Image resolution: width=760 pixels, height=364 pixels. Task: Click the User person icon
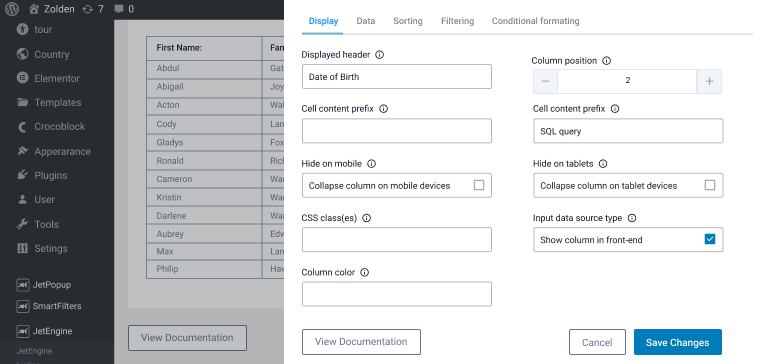[x=22, y=199]
